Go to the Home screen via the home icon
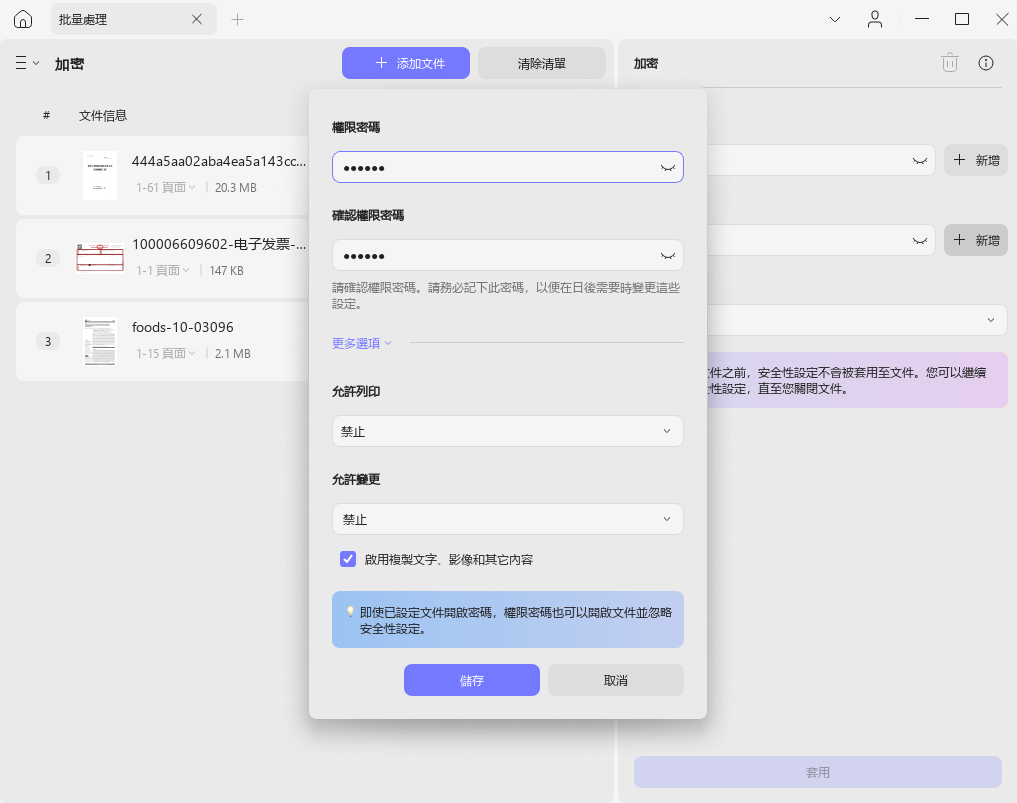Screen dimensions: 1017x803 [x=22, y=18]
